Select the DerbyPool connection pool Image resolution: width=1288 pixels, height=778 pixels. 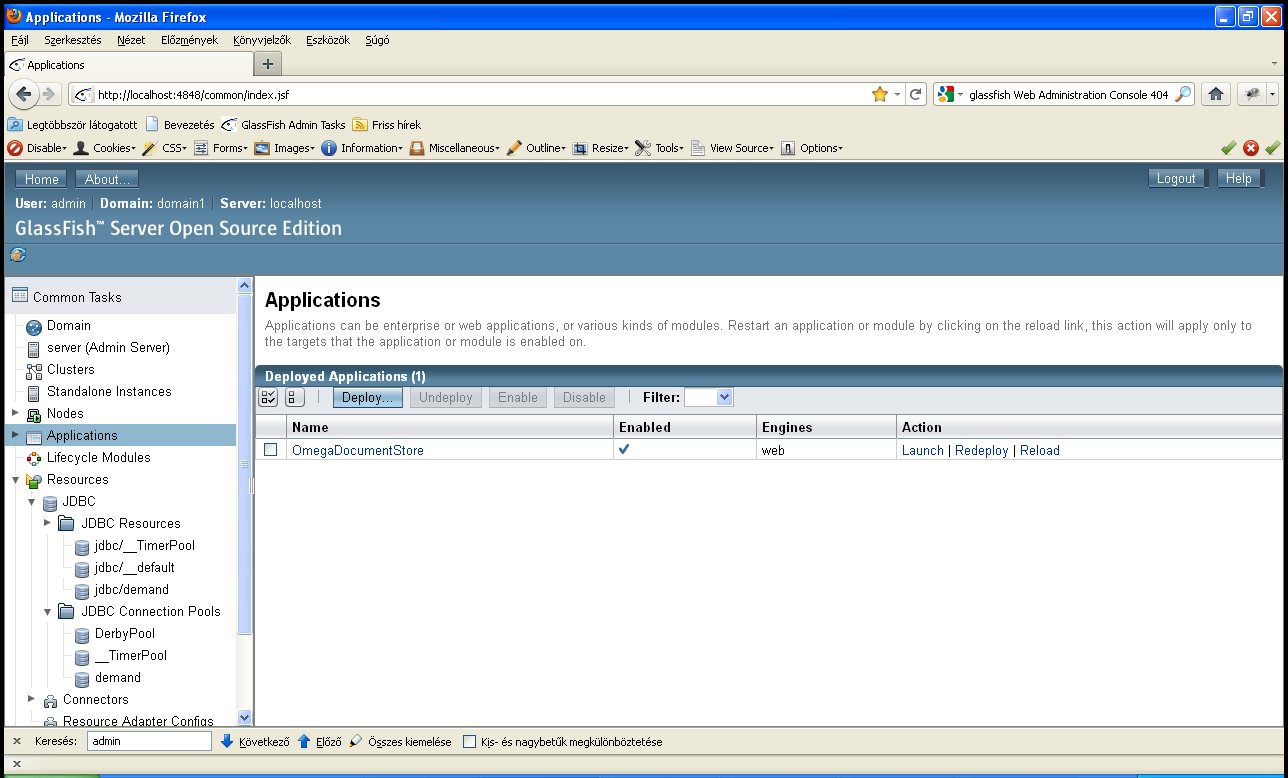(125, 634)
